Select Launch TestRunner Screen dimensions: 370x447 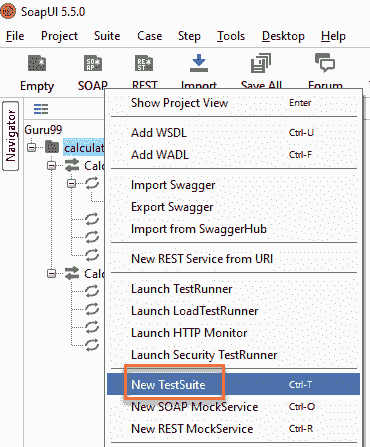[234, 289]
